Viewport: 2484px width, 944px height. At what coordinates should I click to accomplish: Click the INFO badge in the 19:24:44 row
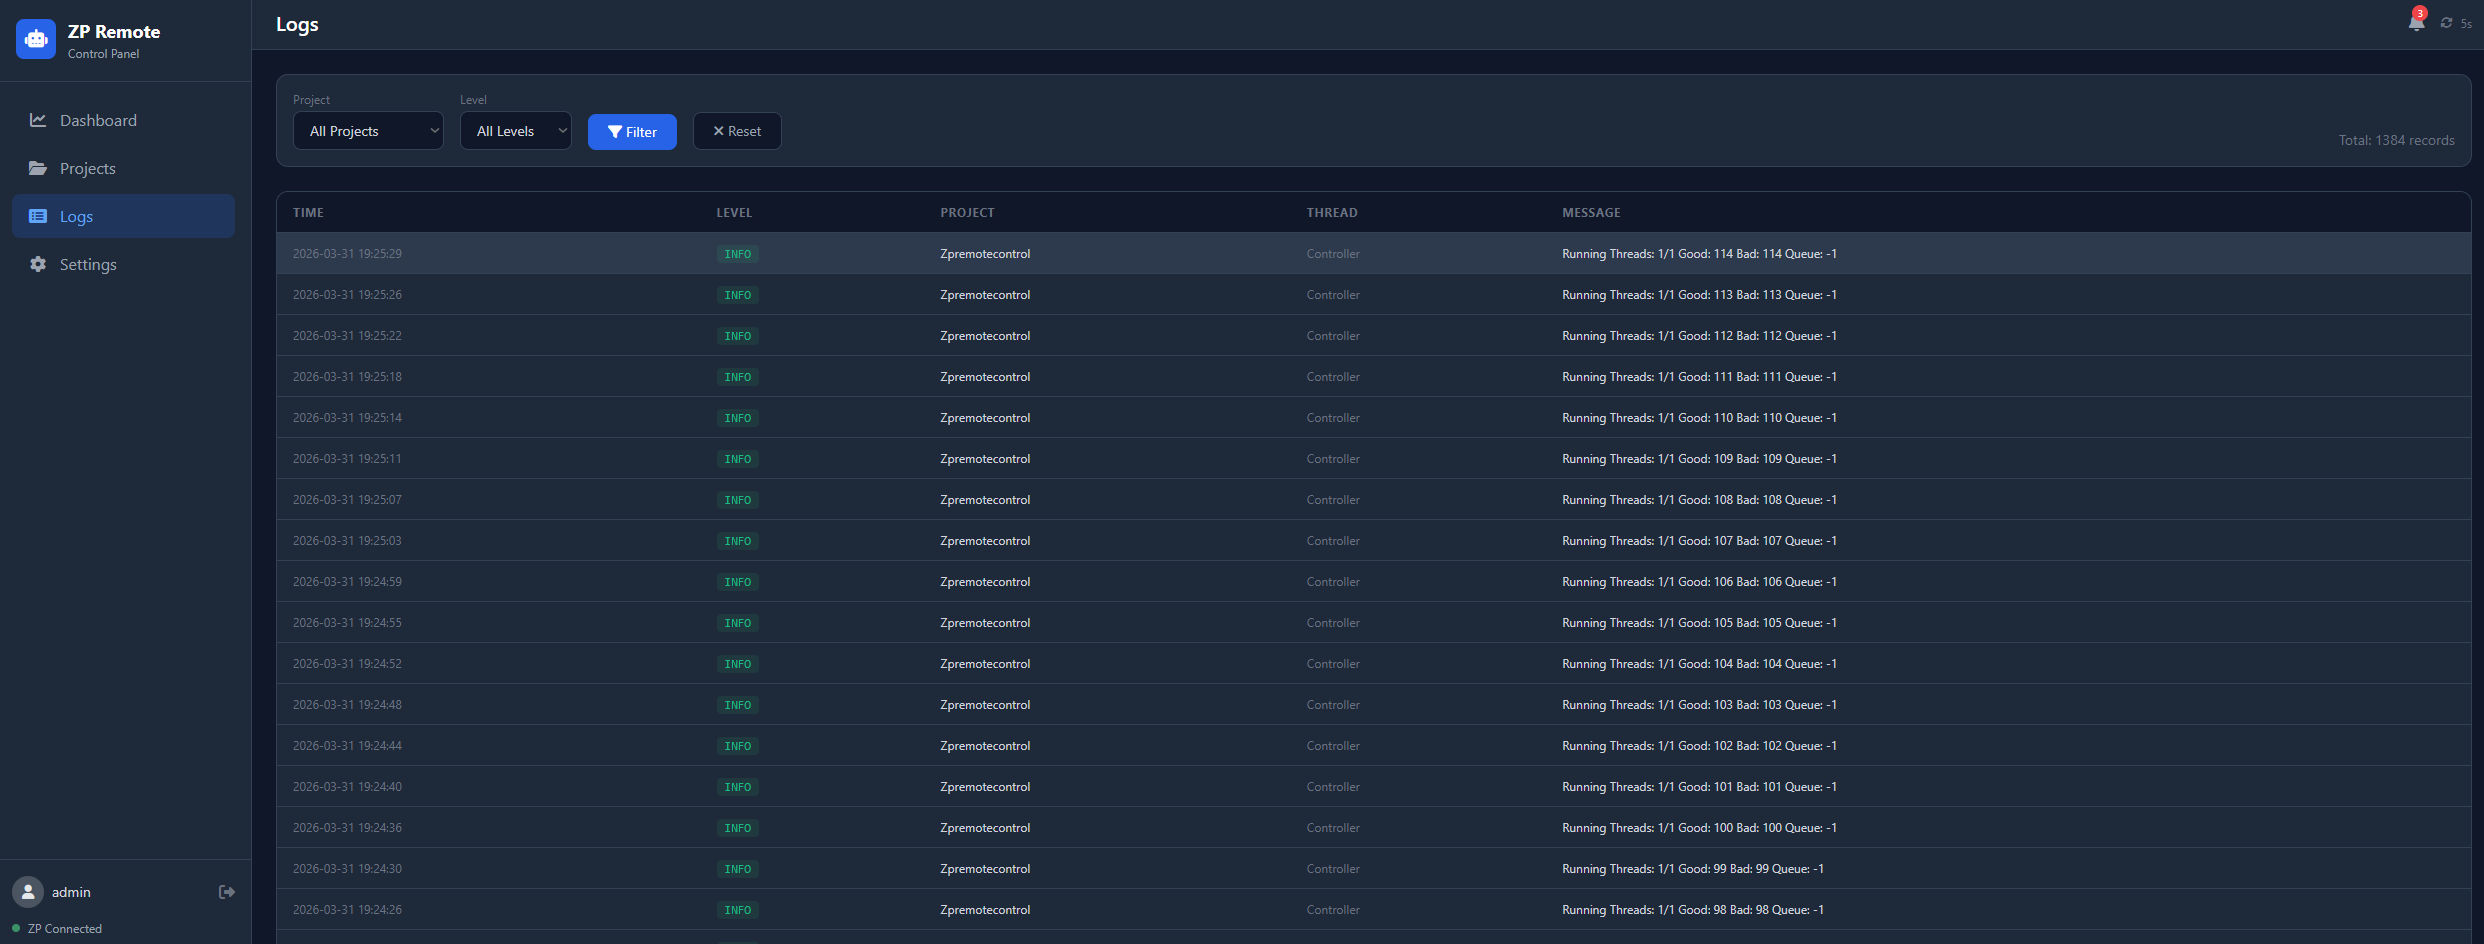pos(737,746)
